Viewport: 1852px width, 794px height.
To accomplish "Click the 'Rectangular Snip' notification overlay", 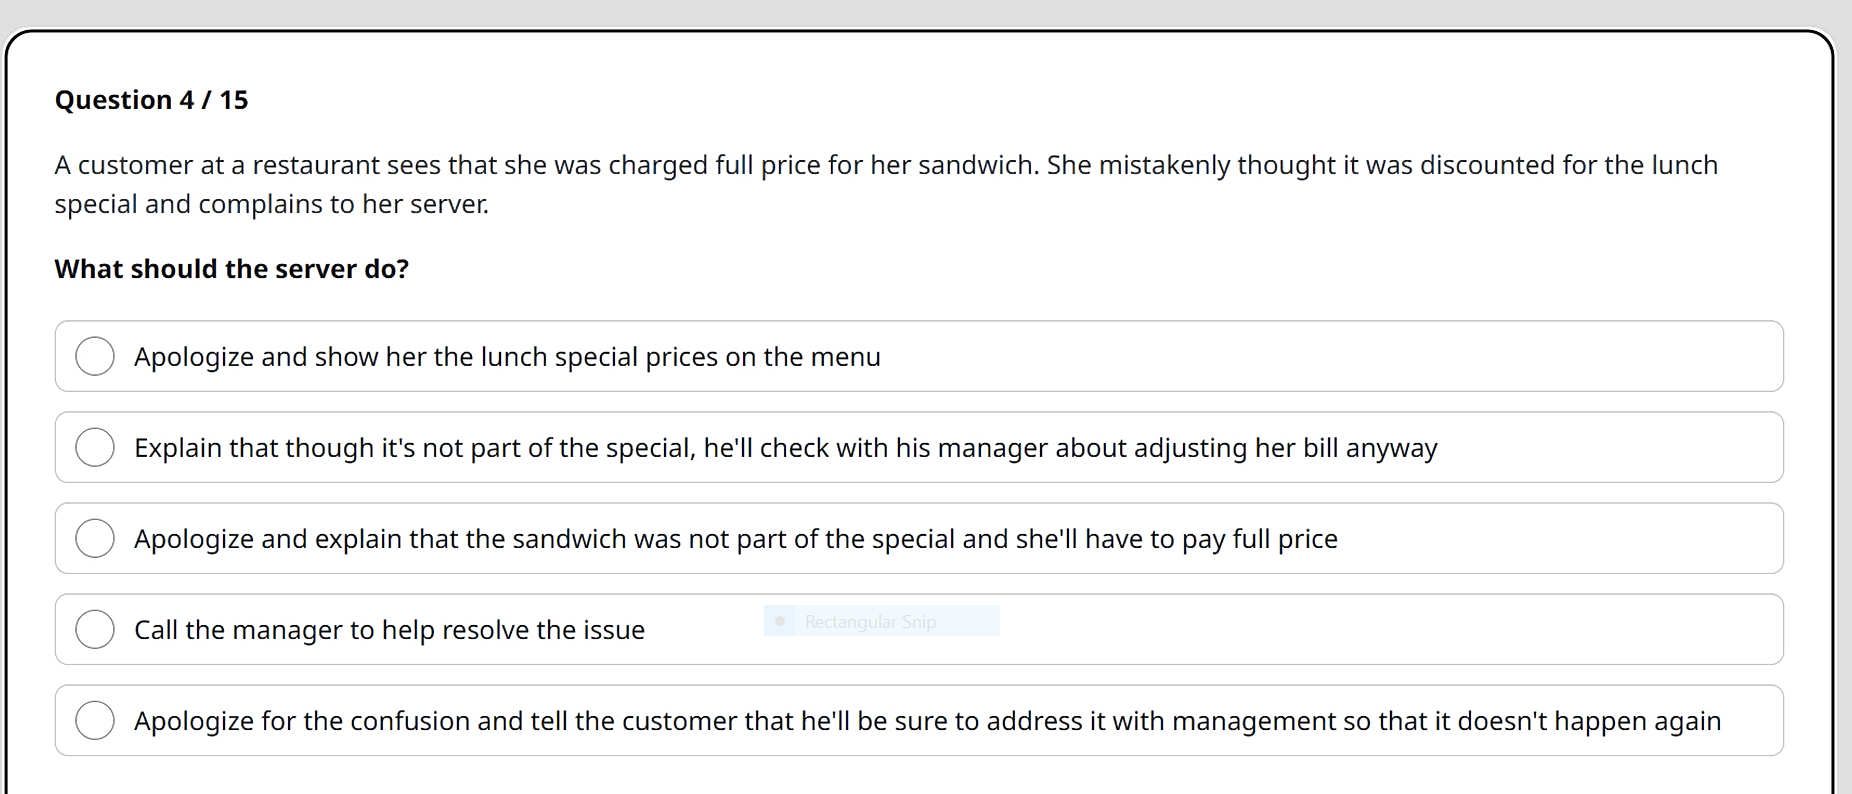I will [x=880, y=620].
